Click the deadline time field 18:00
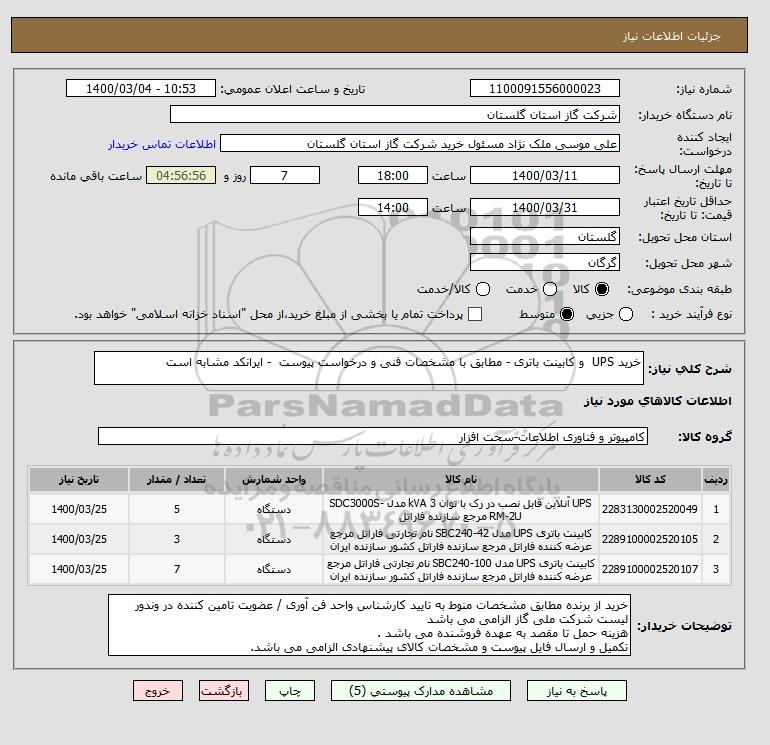Viewport: 770px width, 745px height. coord(393,175)
